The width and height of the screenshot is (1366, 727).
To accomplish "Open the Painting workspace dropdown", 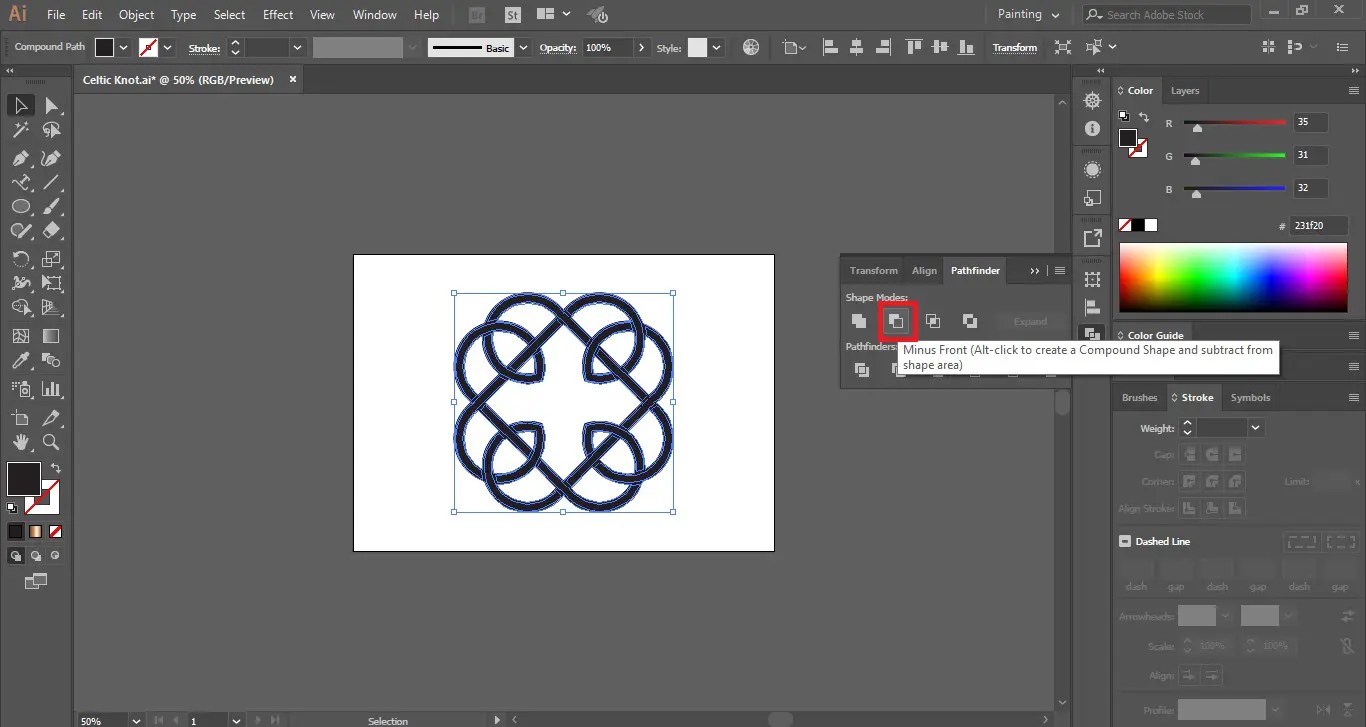I will [x=1028, y=14].
